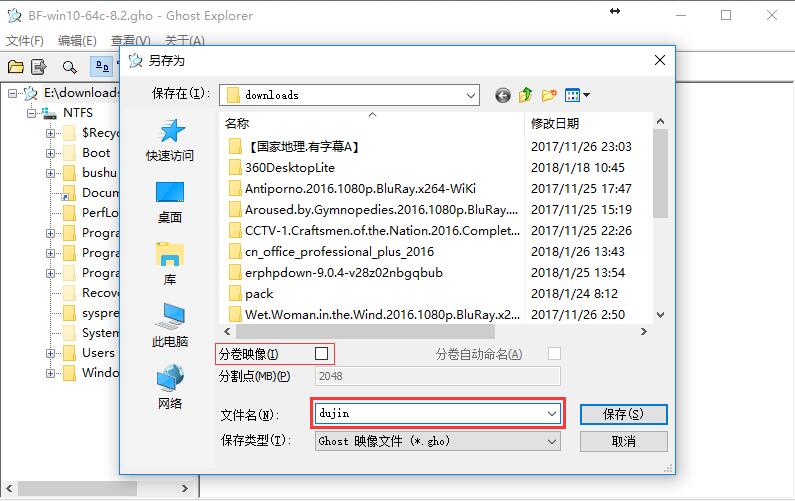Create a new folder icon
The image size is (795, 501).
point(549,95)
